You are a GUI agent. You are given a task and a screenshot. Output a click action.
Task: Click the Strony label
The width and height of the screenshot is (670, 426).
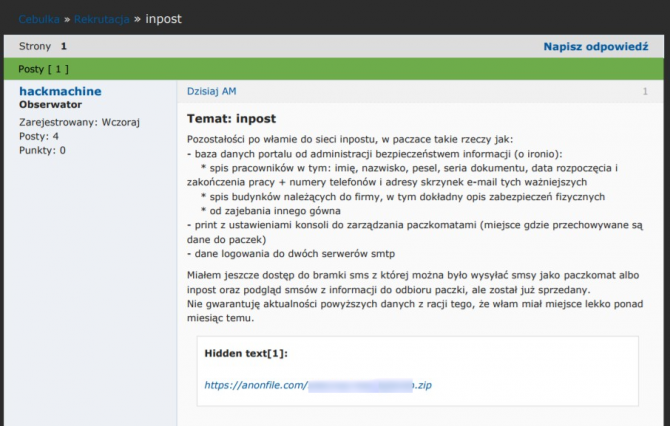coord(35,46)
